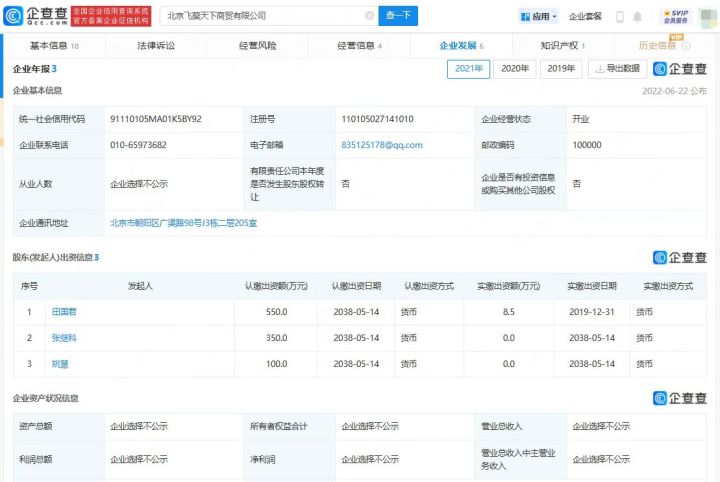The width and height of the screenshot is (720, 482).
Task: Click the 企业资产状况信息 section heading
Action: (x=45, y=398)
